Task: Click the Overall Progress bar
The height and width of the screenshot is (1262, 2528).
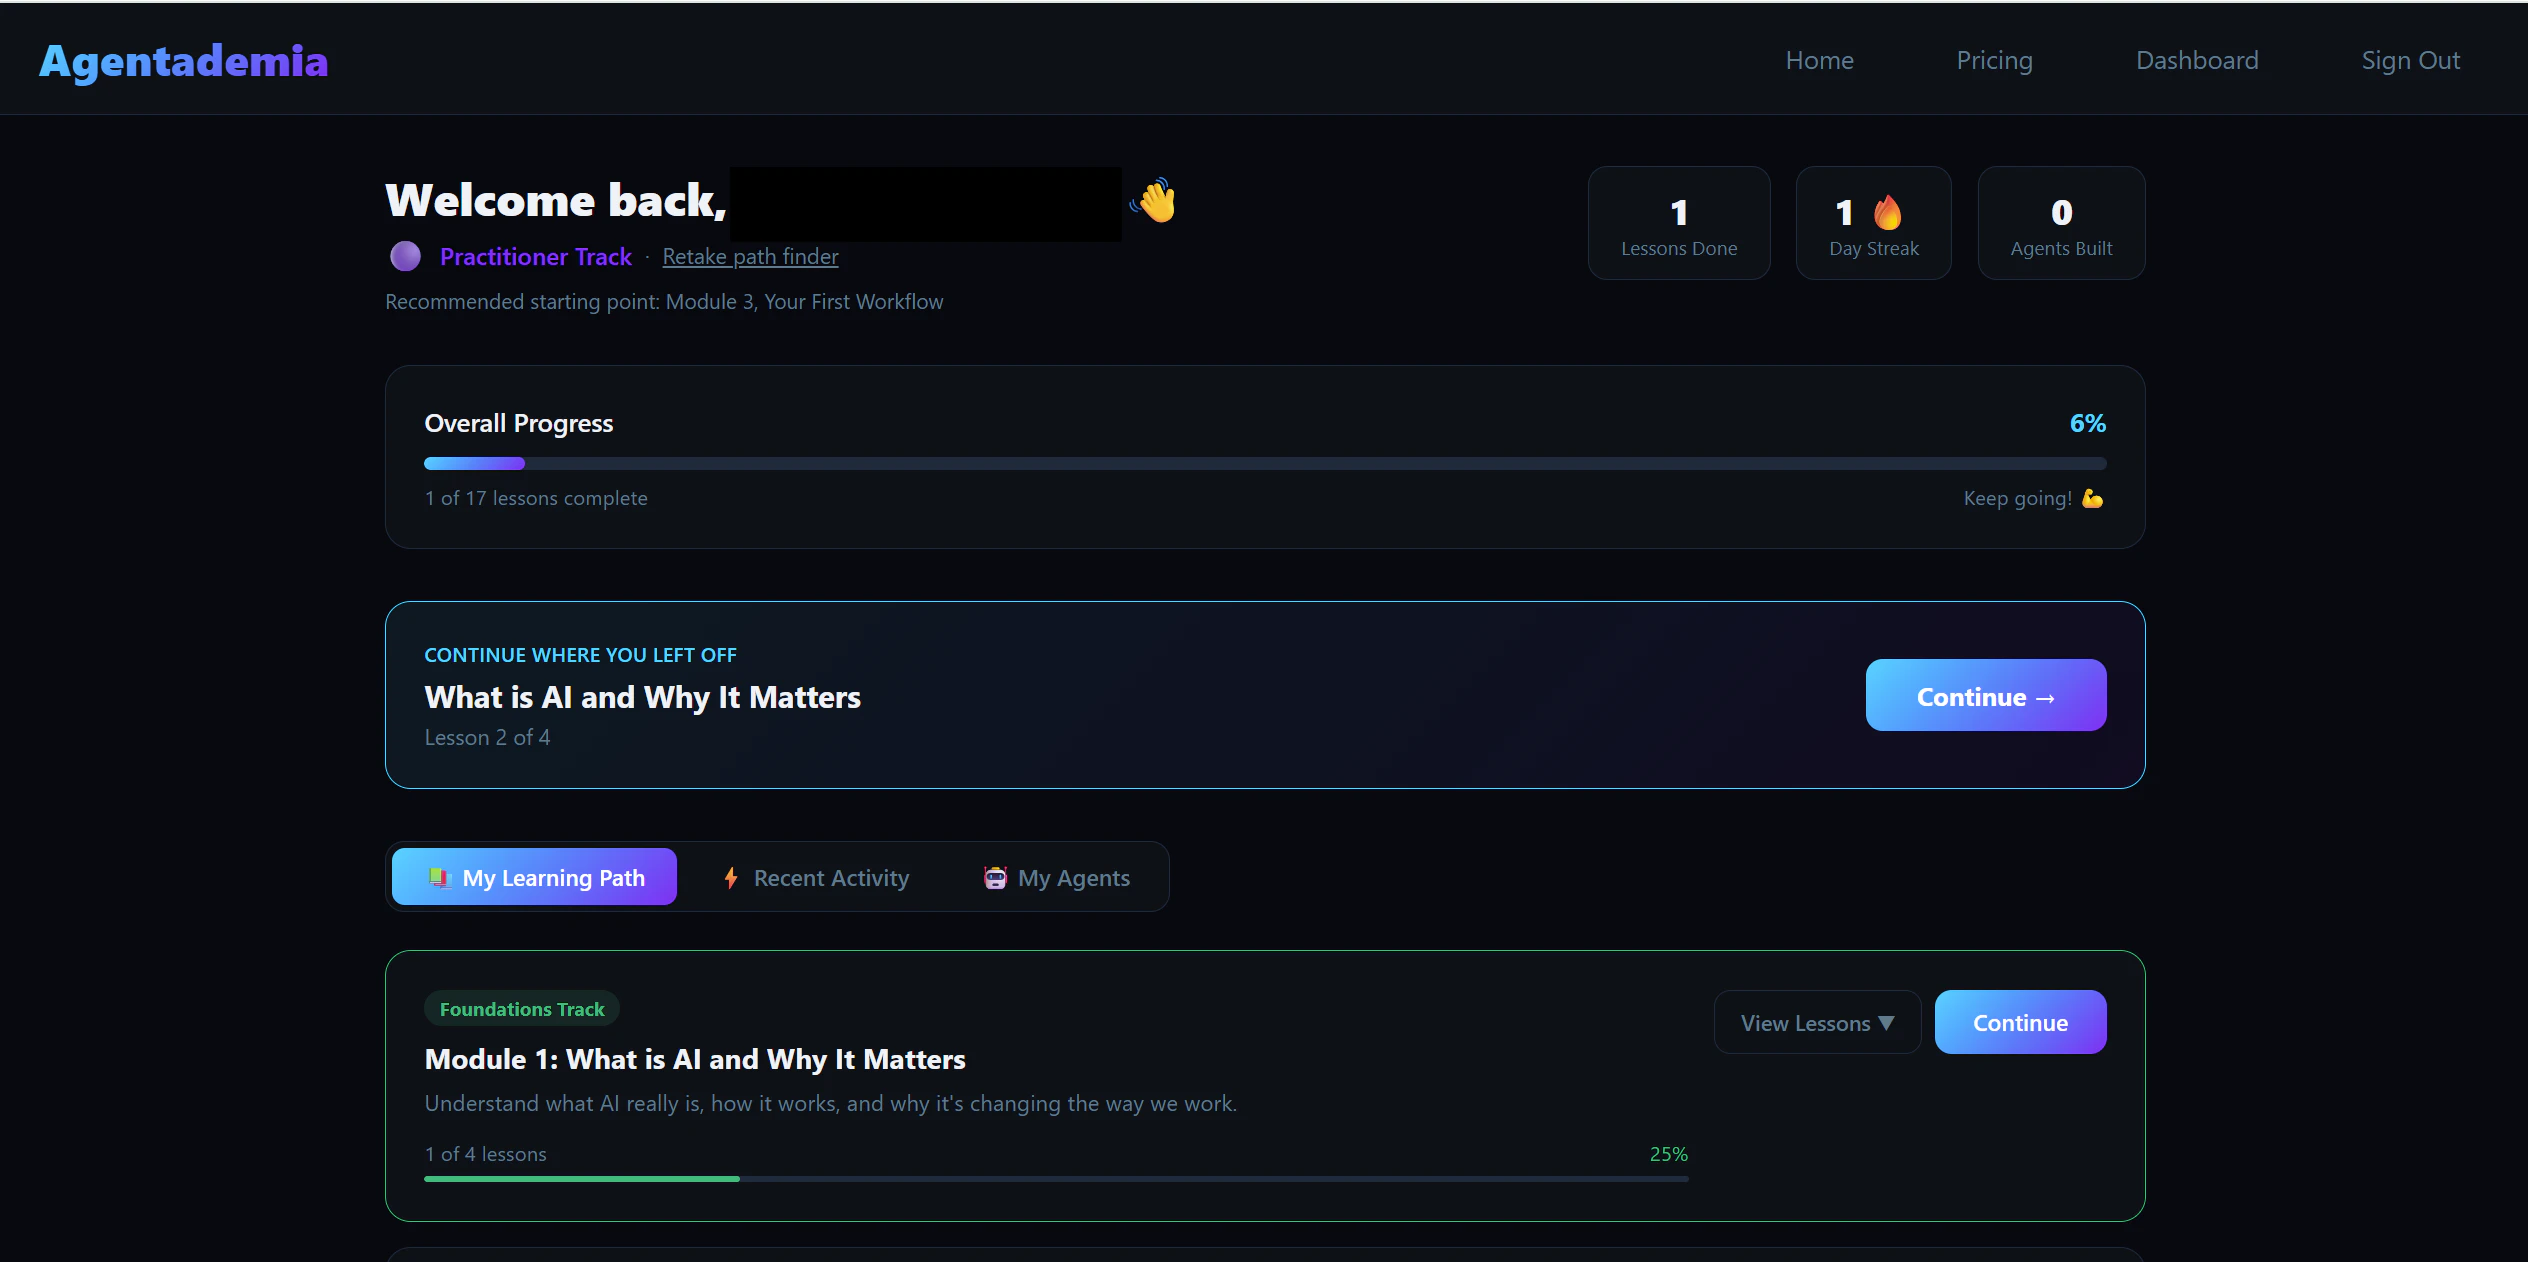Action: pos(1264,464)
